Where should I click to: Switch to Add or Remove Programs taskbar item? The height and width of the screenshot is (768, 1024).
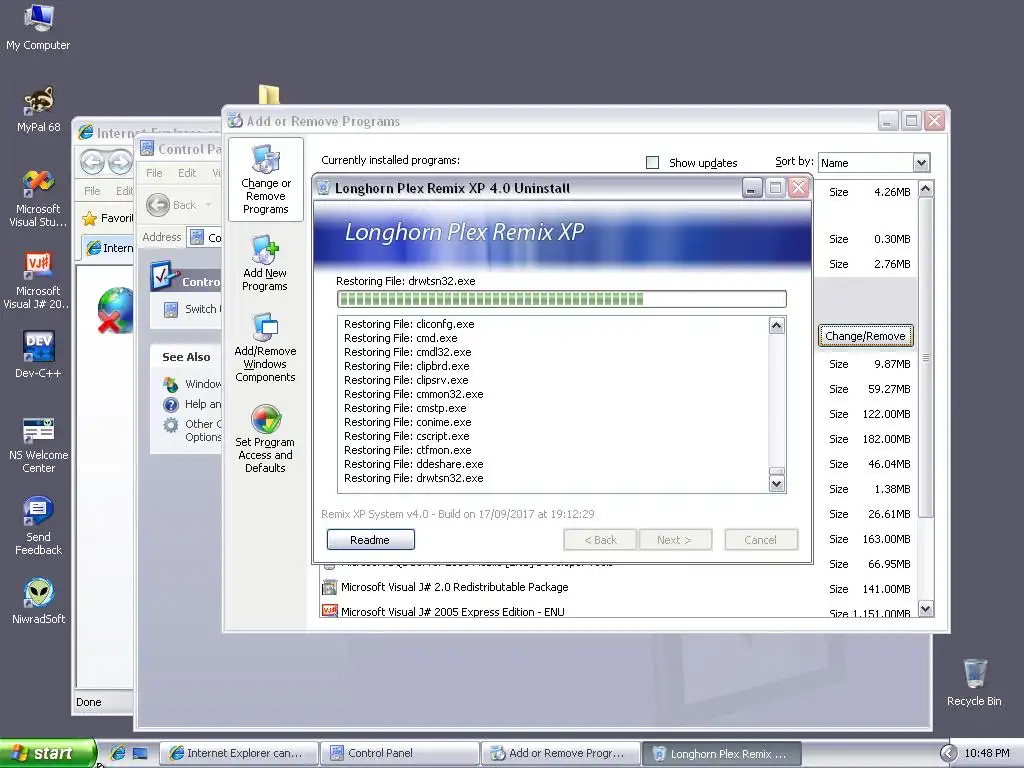[x=560, y=753]
